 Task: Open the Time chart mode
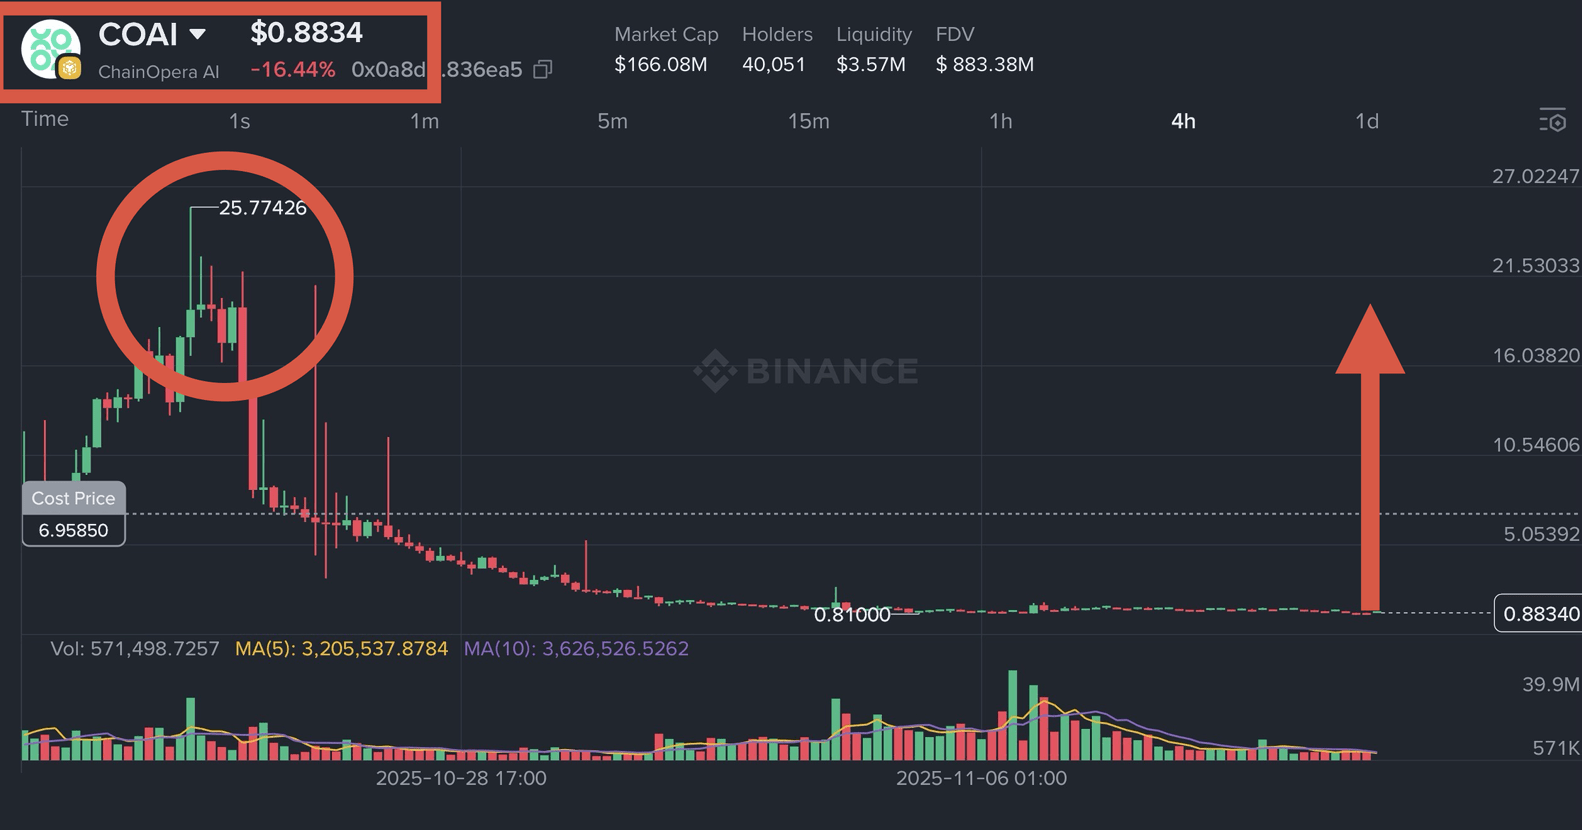pyautogui.click(x=45, y=119)
